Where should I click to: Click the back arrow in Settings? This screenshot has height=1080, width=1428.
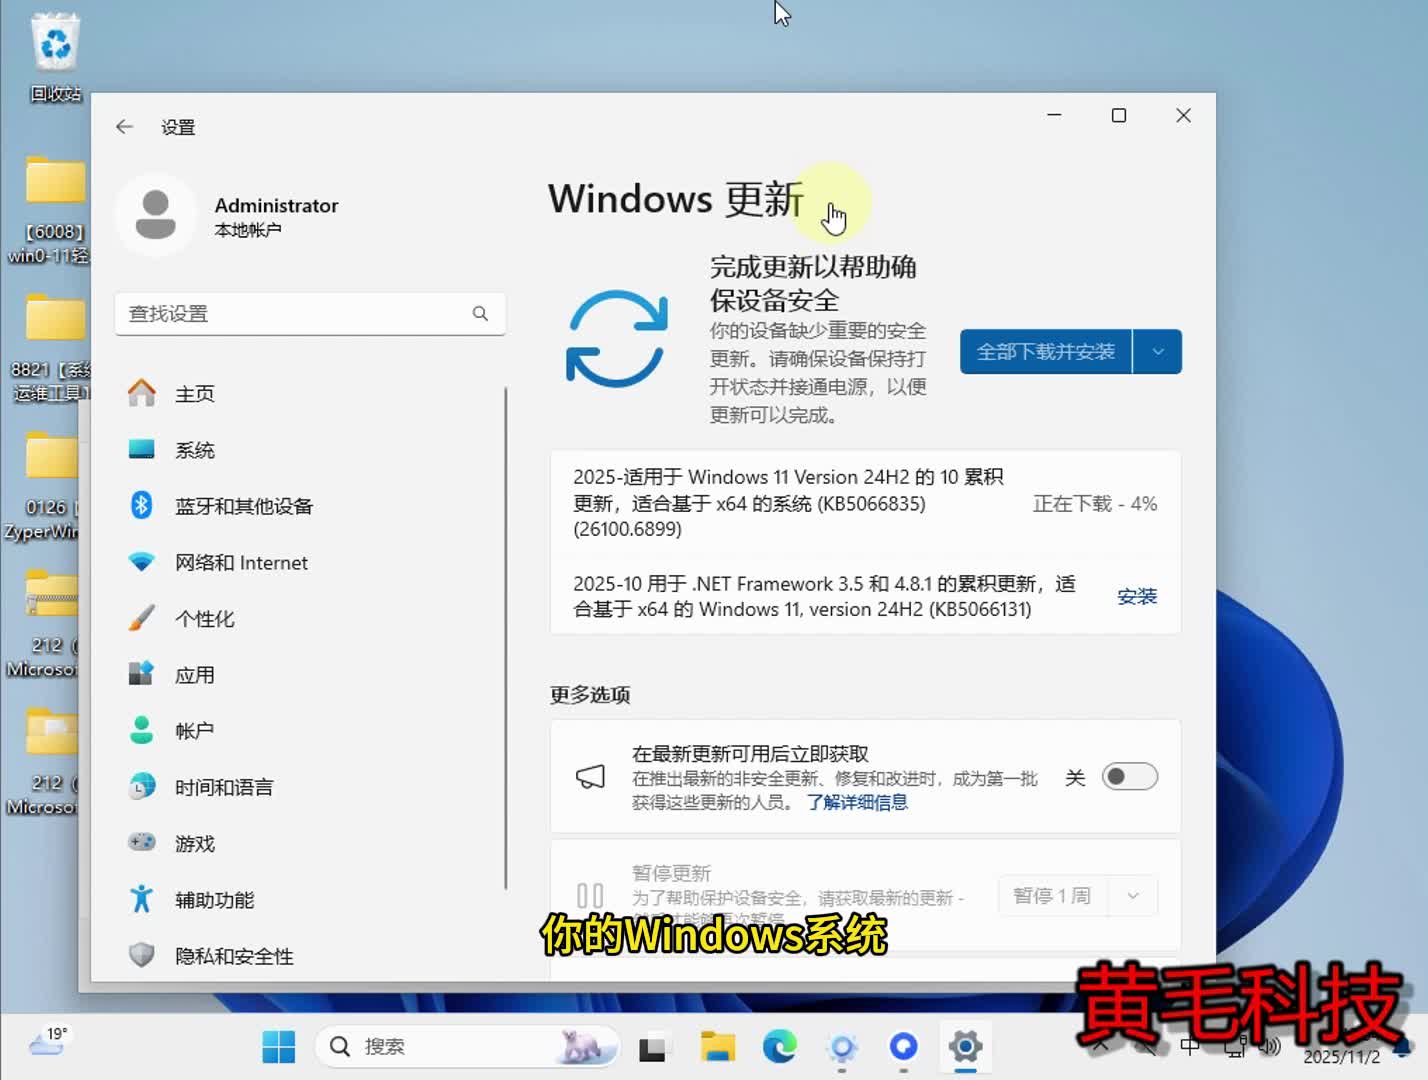point(123,126)
